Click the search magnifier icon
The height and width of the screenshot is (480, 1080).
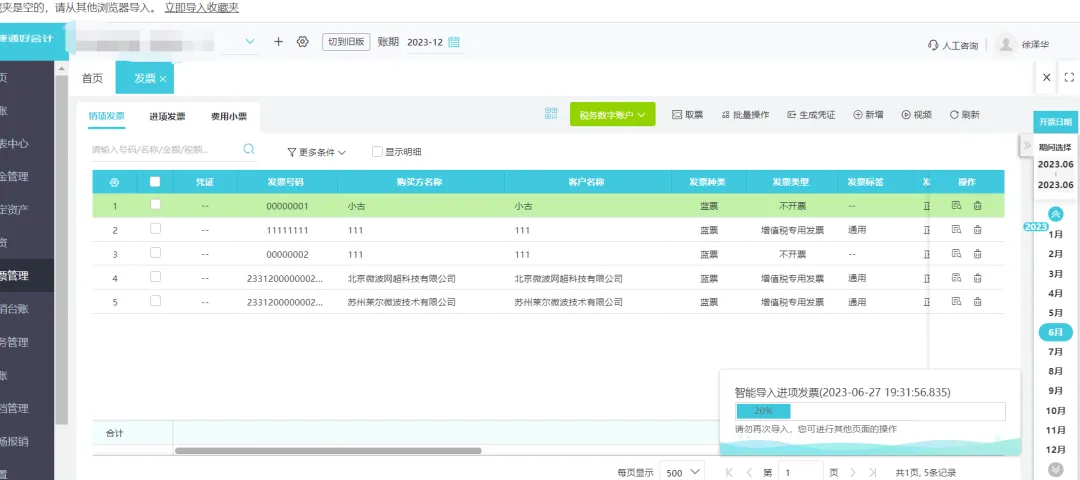[249, 149]
